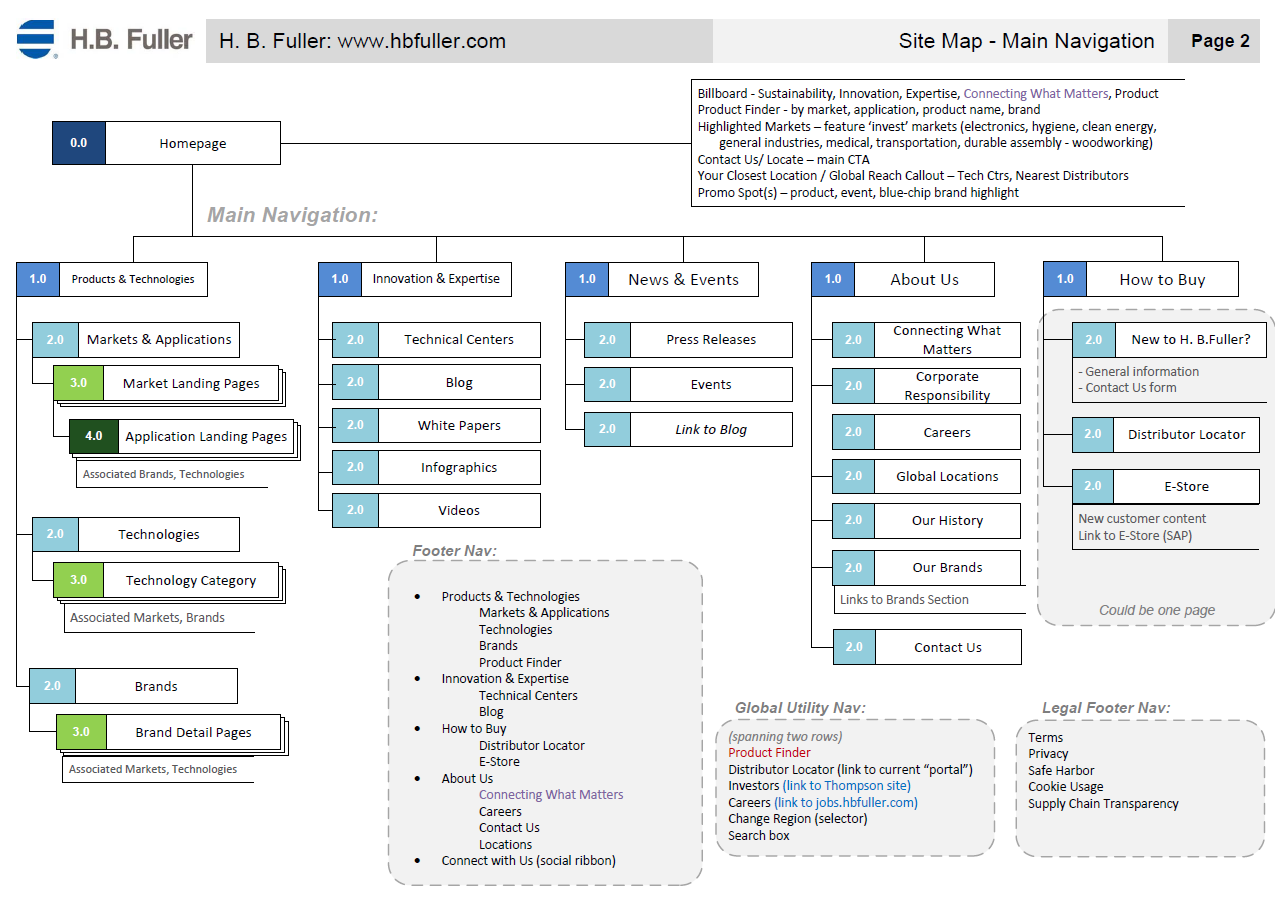Click the Contact Us box with the 2.0 label

point(926,648)
